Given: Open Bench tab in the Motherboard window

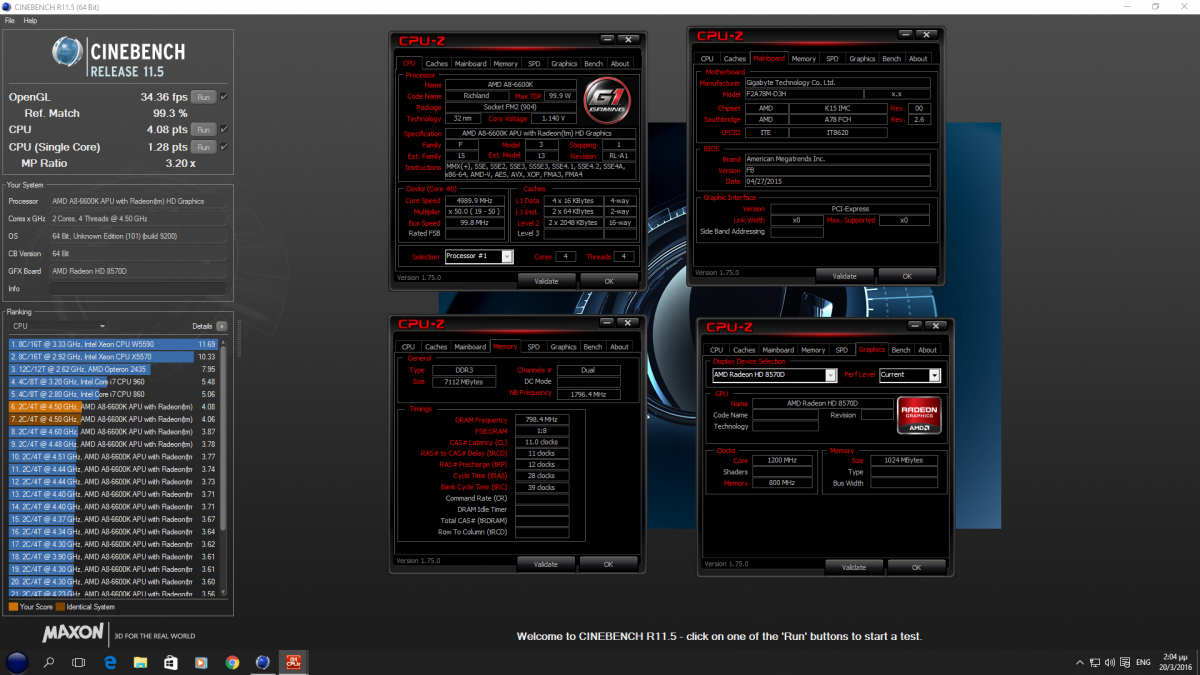Looking at the screenshot, I should (891, 59).
